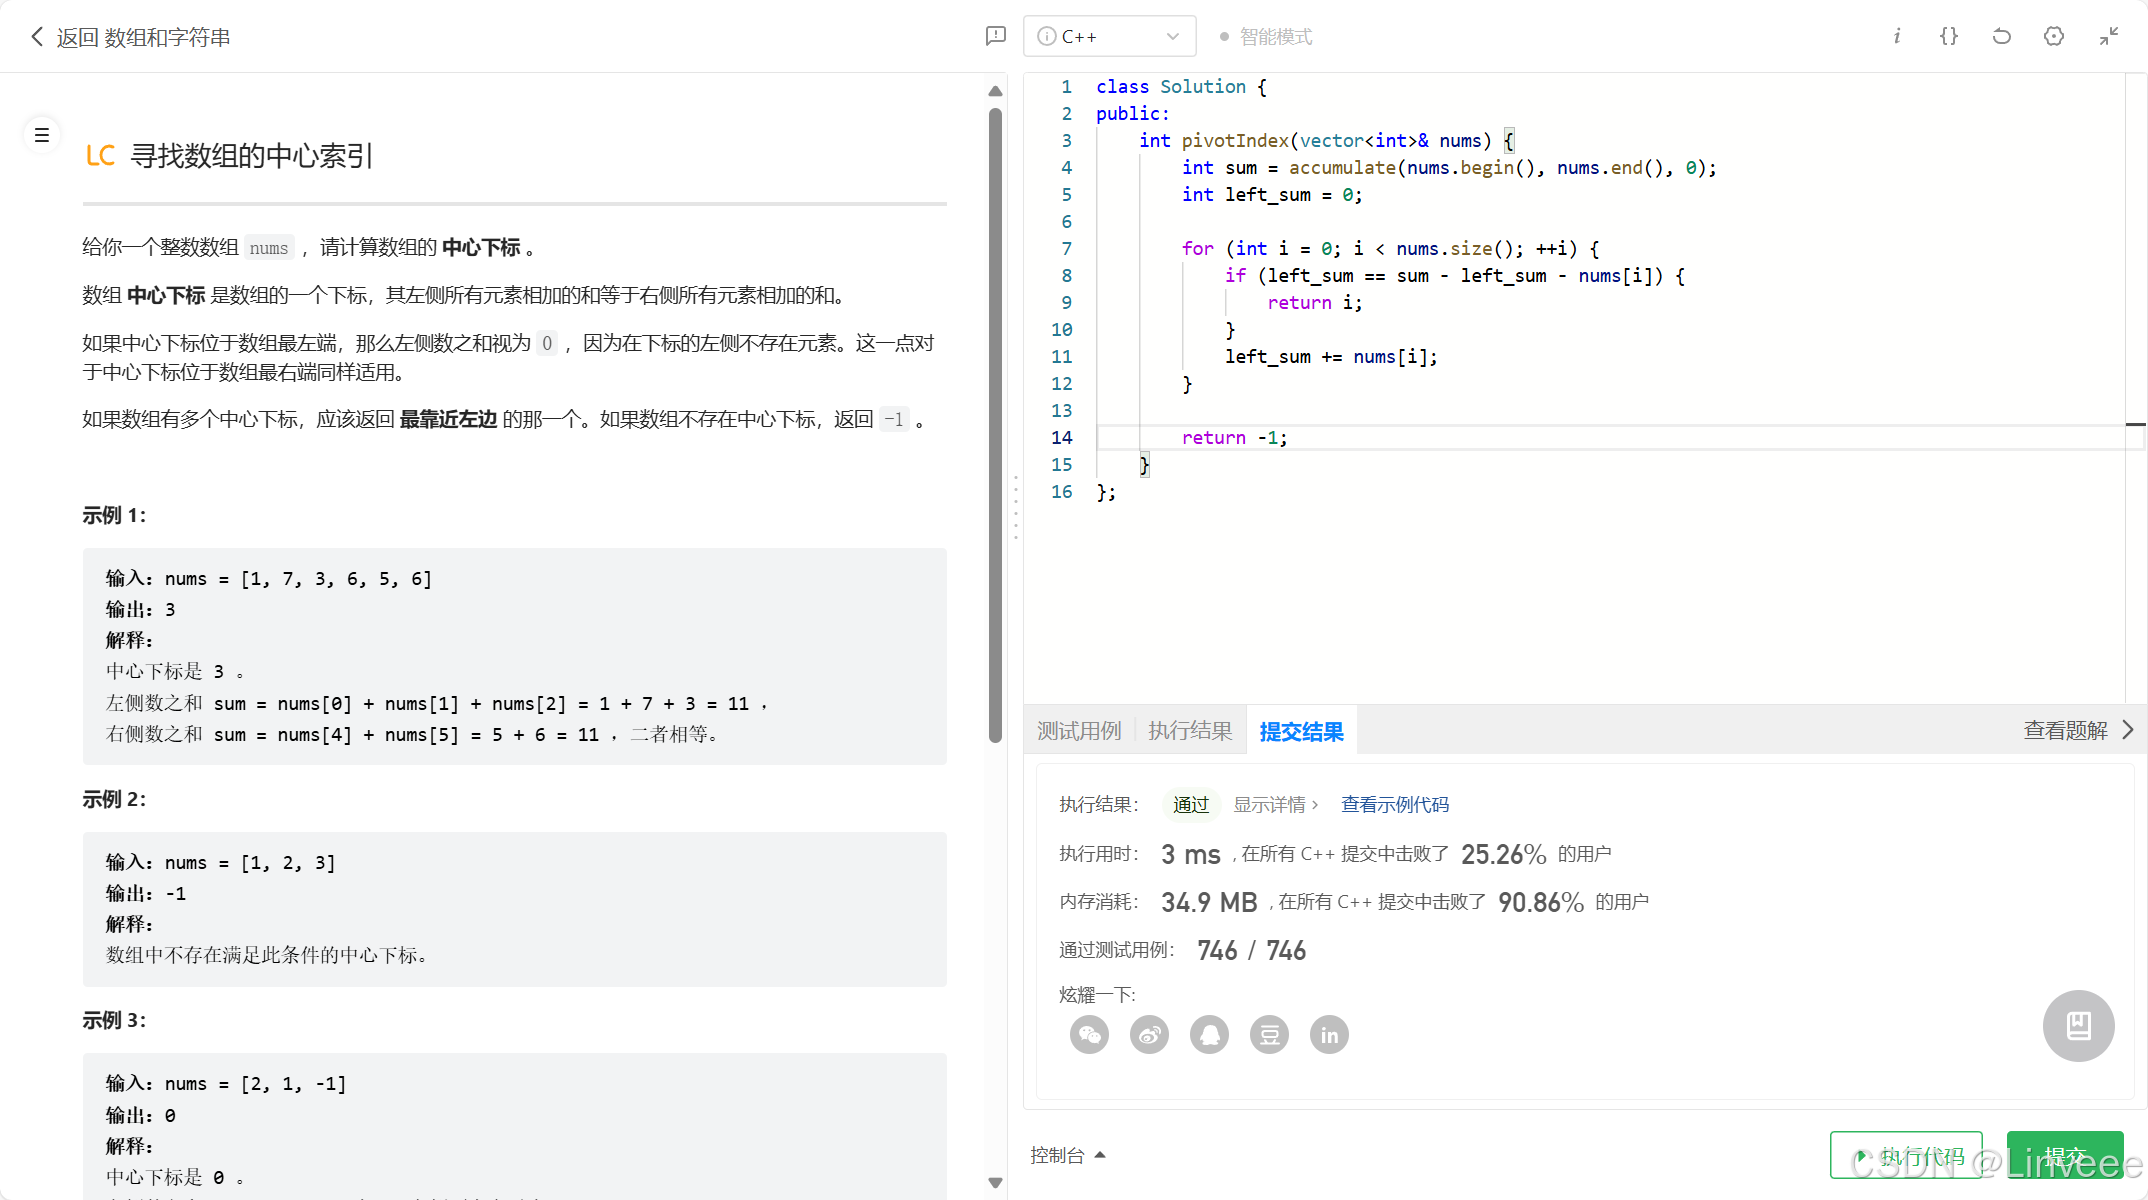Select the 提交结果 tab

[1301, 731]
